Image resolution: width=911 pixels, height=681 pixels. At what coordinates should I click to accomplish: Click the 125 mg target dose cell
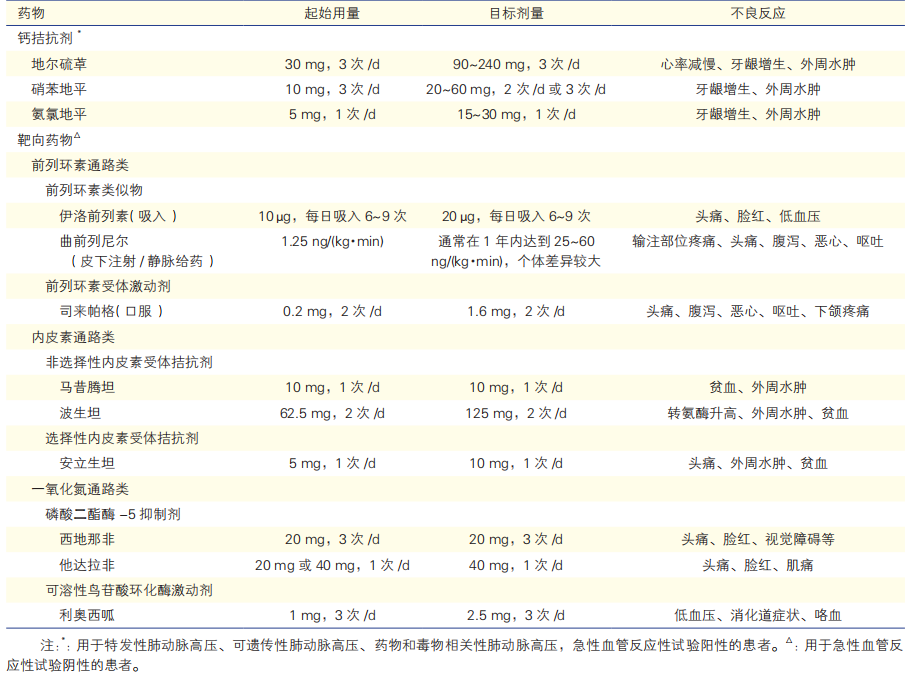click(515, 413)
